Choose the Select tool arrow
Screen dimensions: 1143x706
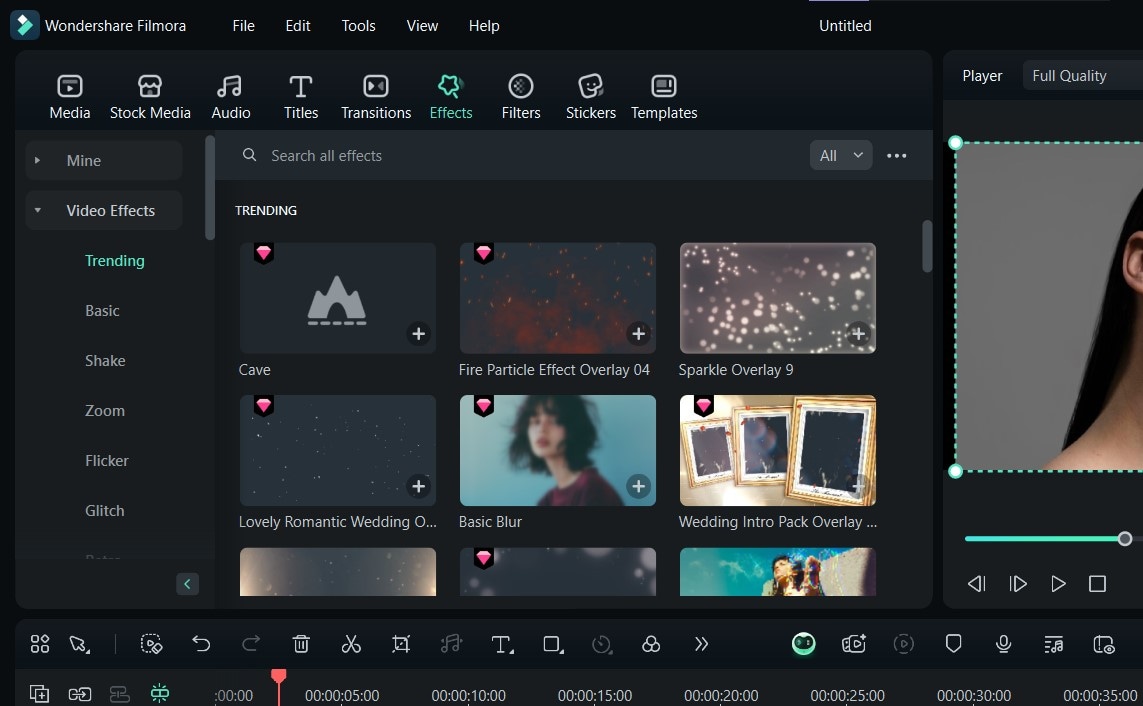click(79, 644)
